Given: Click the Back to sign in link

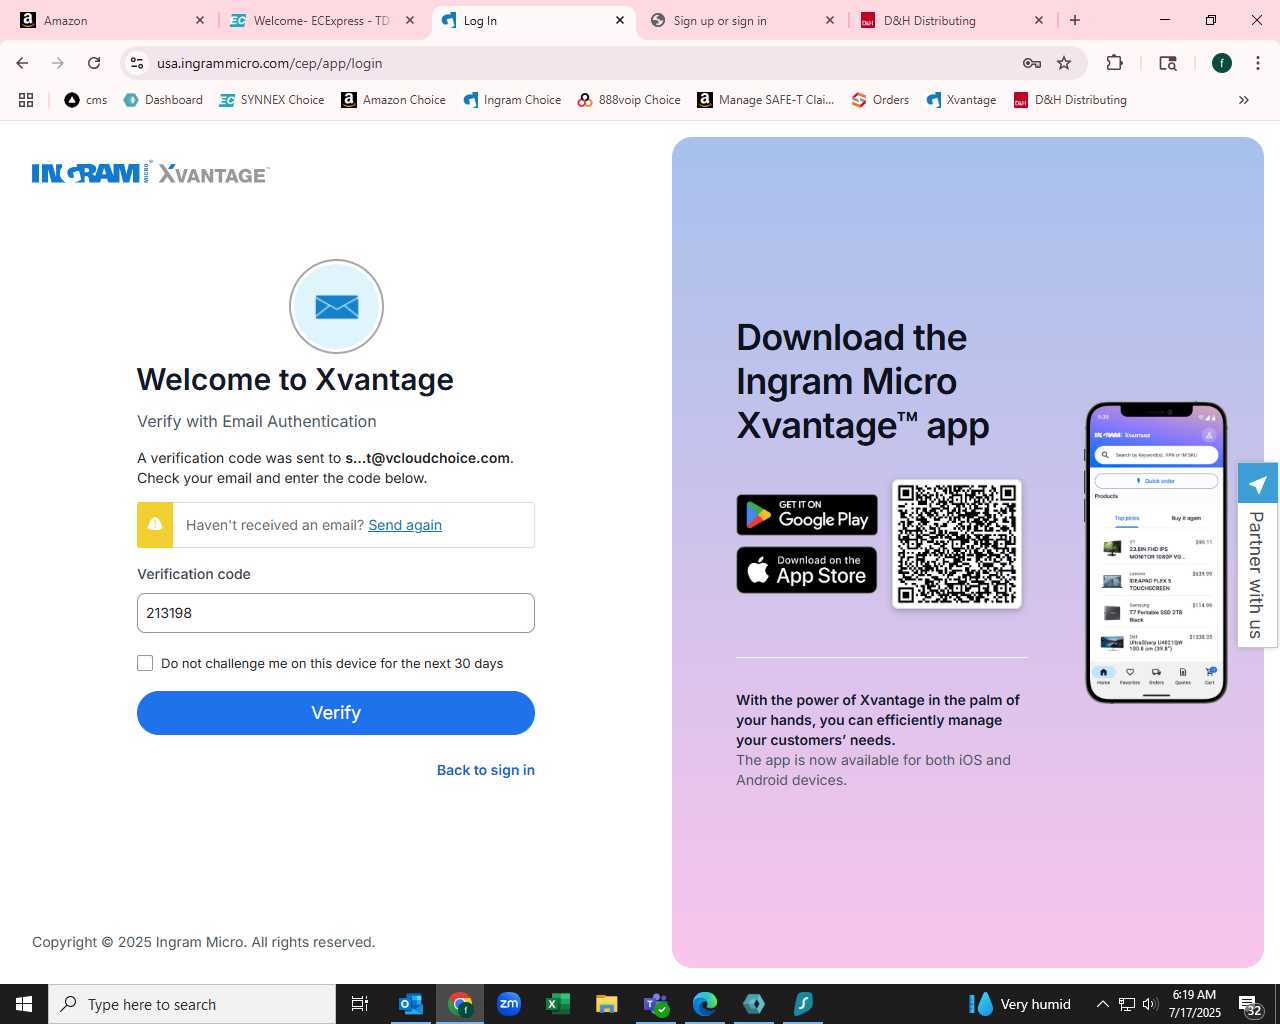Looking at the screenshot, I should (x=486, y=770).
